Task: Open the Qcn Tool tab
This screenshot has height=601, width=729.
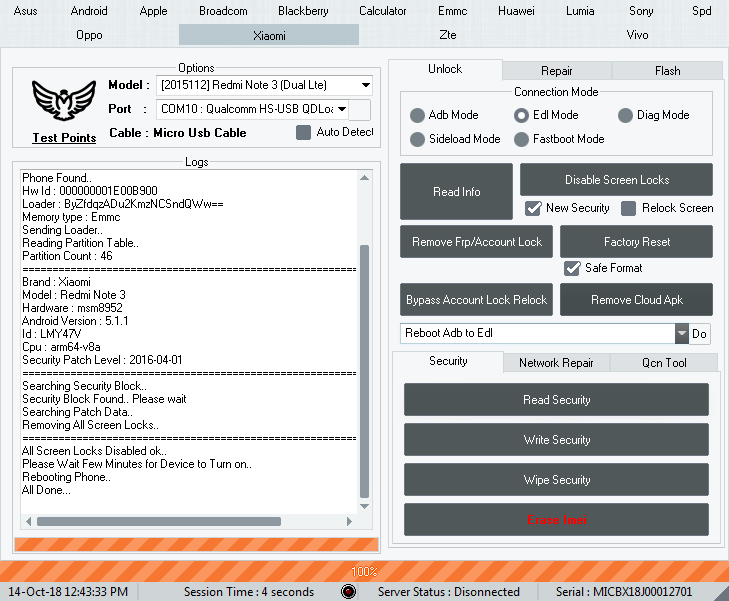Action: click(664, 363)
